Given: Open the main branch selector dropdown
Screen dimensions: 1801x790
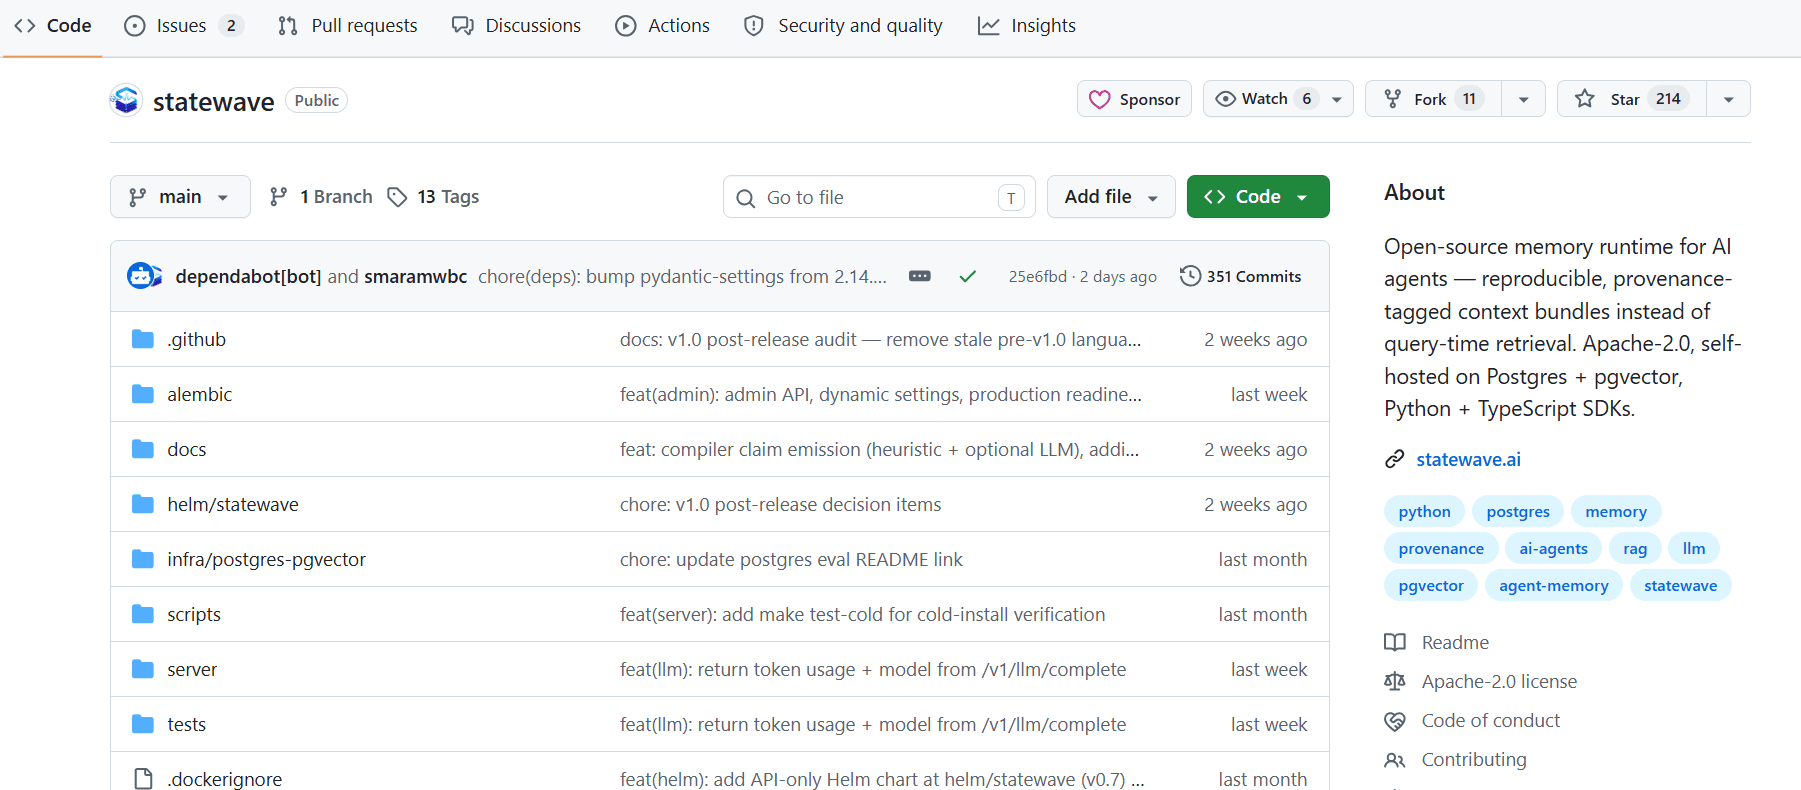Looking at the screenshot, I should coord(180,197).
